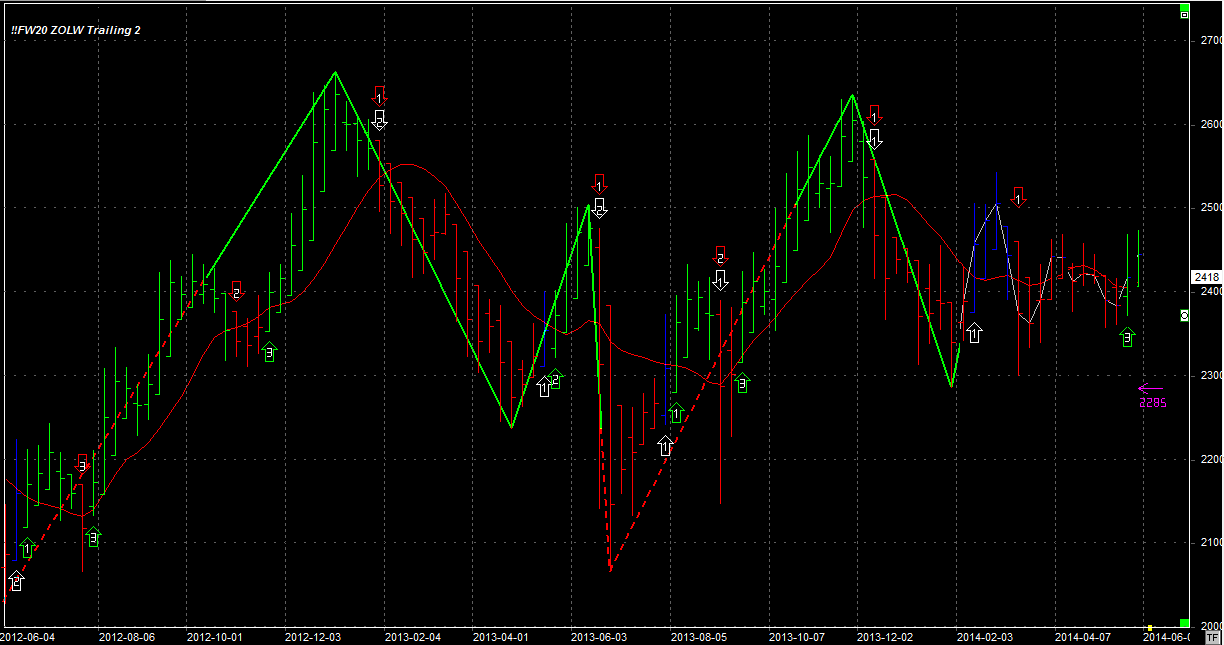
Task: Select the white up arrow near 2014-02-03
Action: [974, 332]
